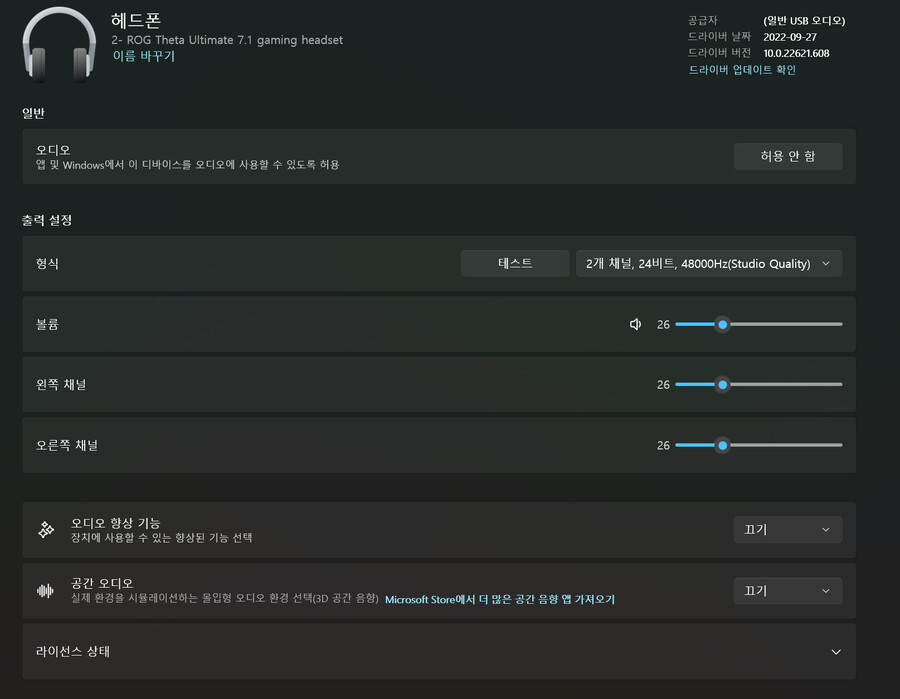Expand the 라이선스 상태 section

point(439,651)
